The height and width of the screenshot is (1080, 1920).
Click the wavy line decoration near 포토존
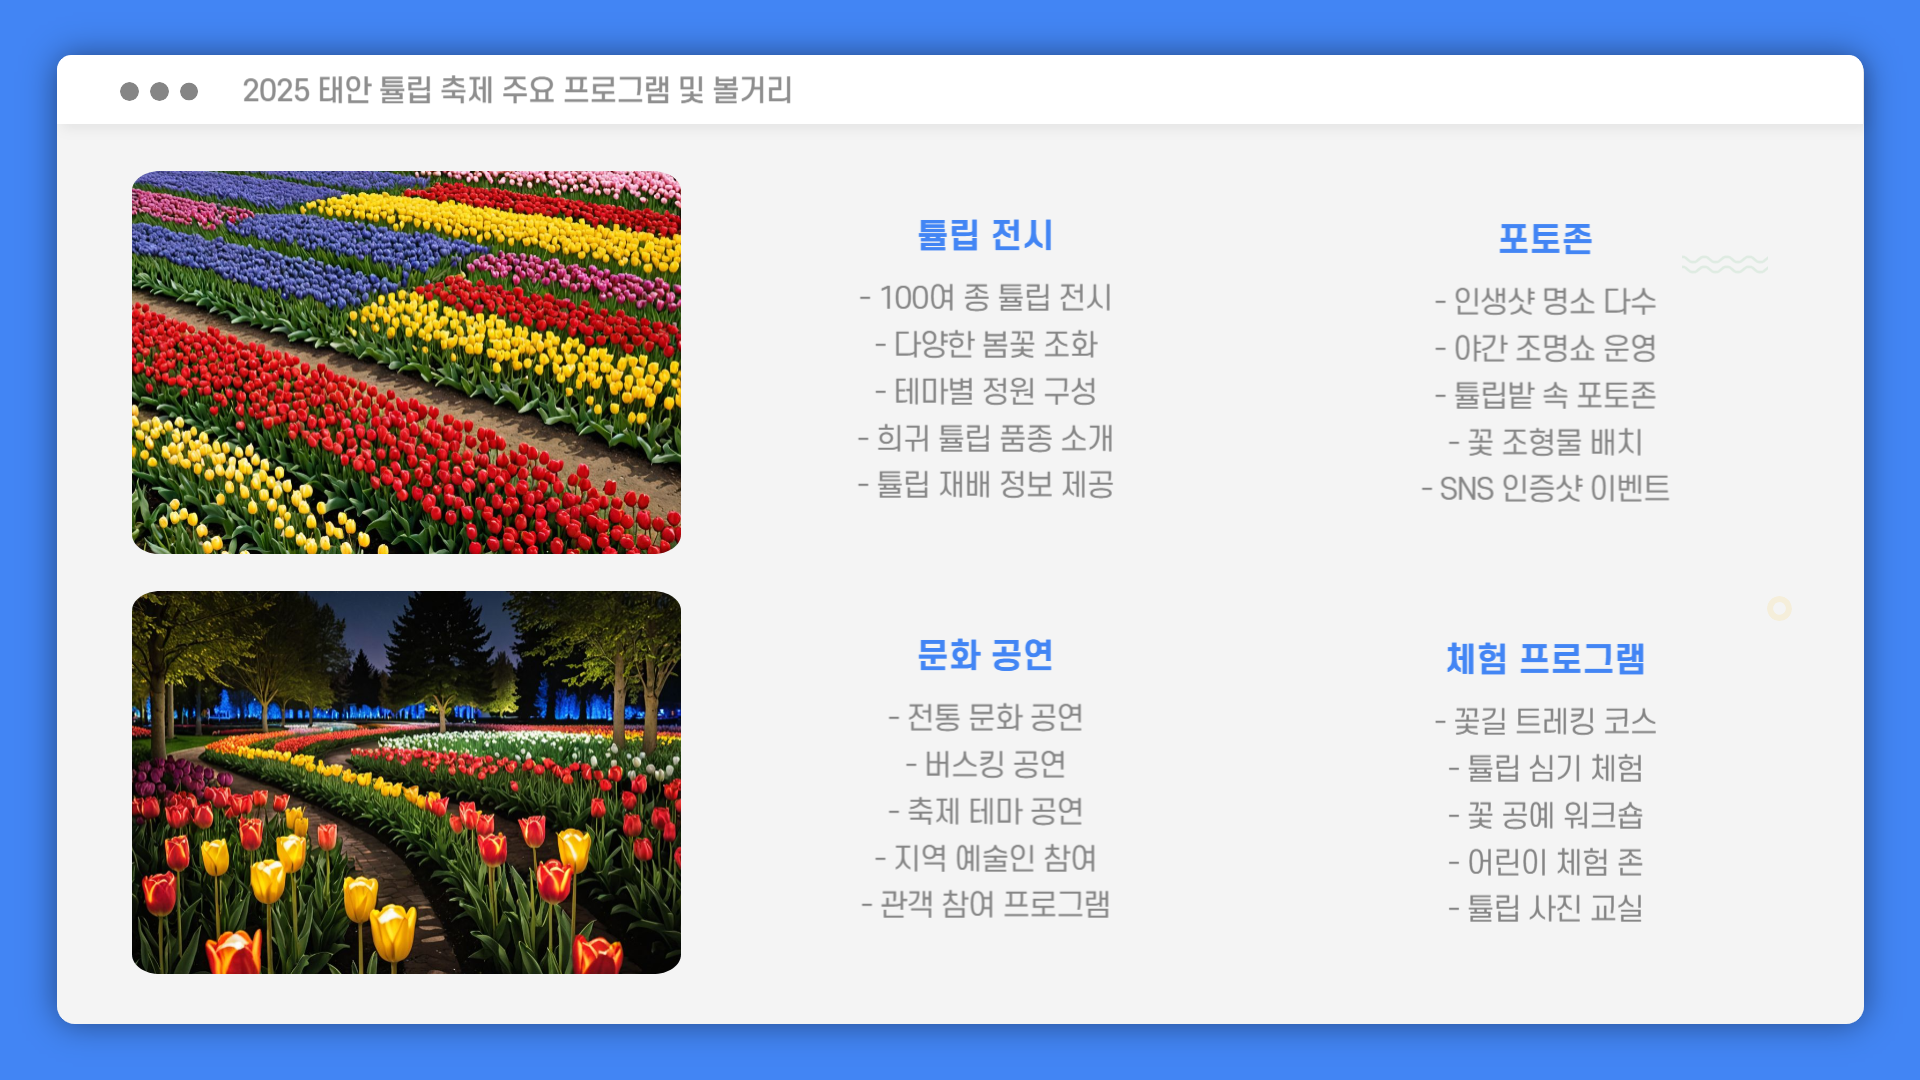[x=1724, y=264]
